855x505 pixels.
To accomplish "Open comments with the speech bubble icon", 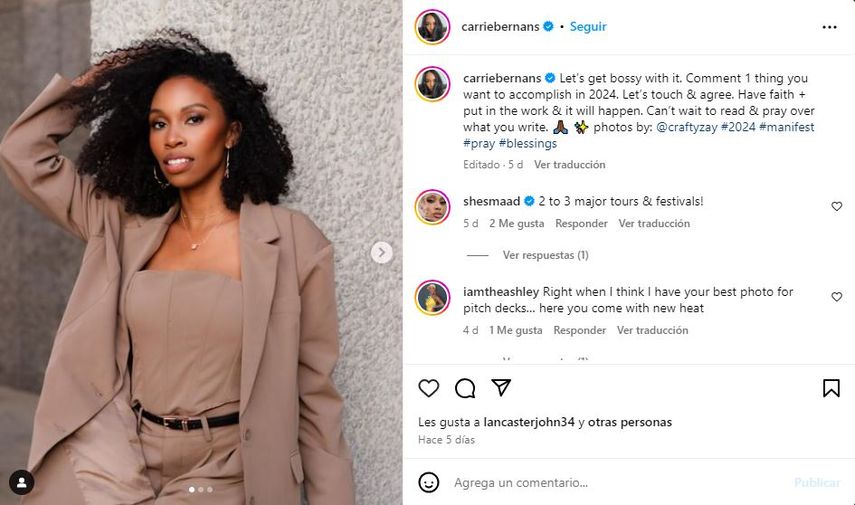I will pyautogui.click(x=465, y=388).
